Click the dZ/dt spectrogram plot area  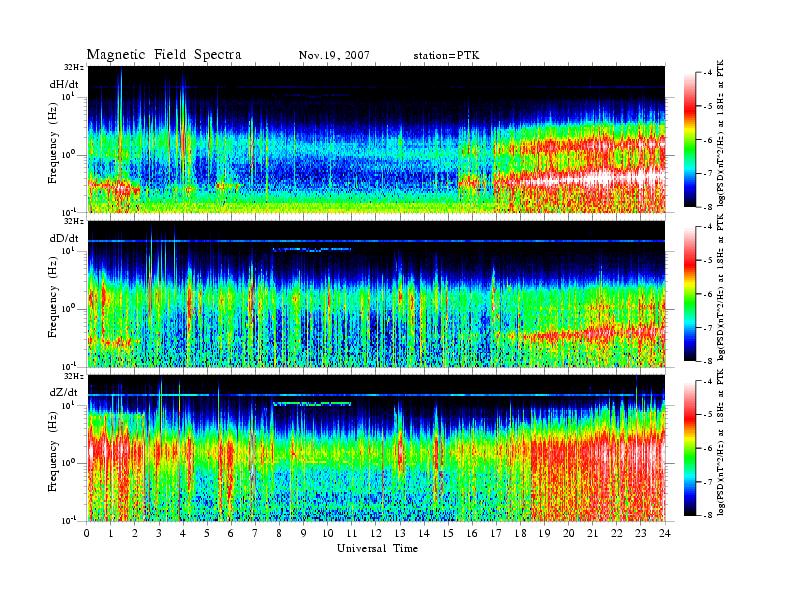[377, 448]
